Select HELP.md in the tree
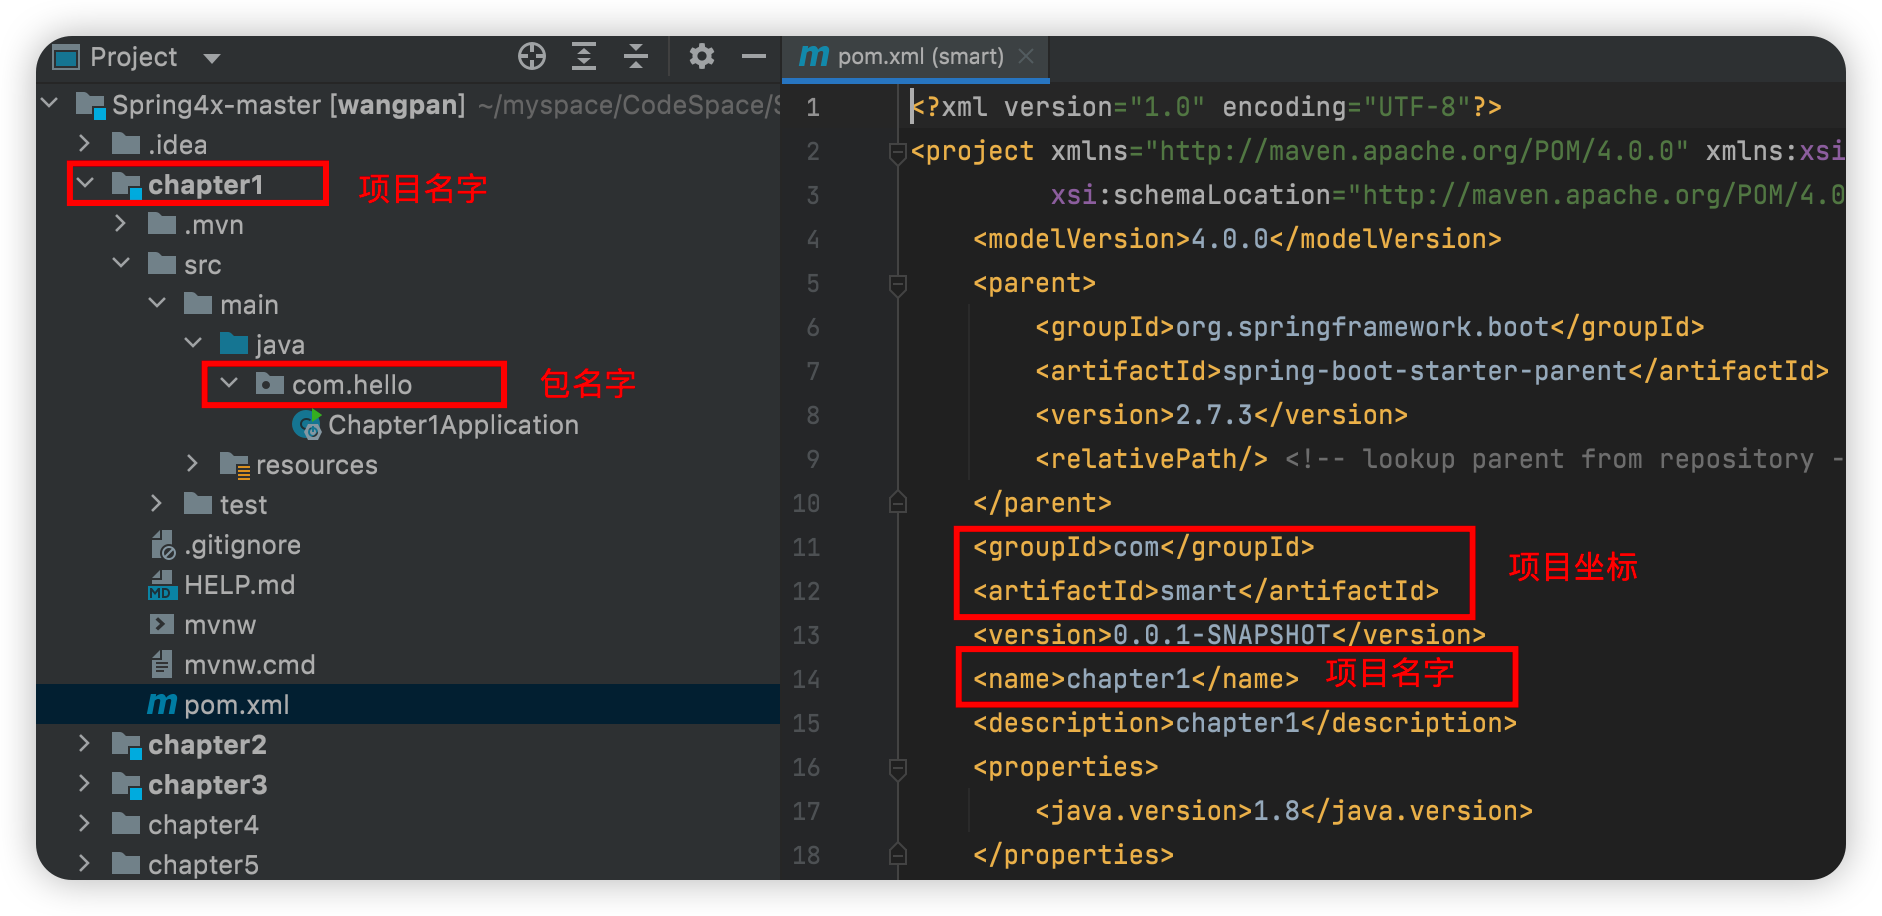This screenshot has width=1882, height=916. pos(239,585)
